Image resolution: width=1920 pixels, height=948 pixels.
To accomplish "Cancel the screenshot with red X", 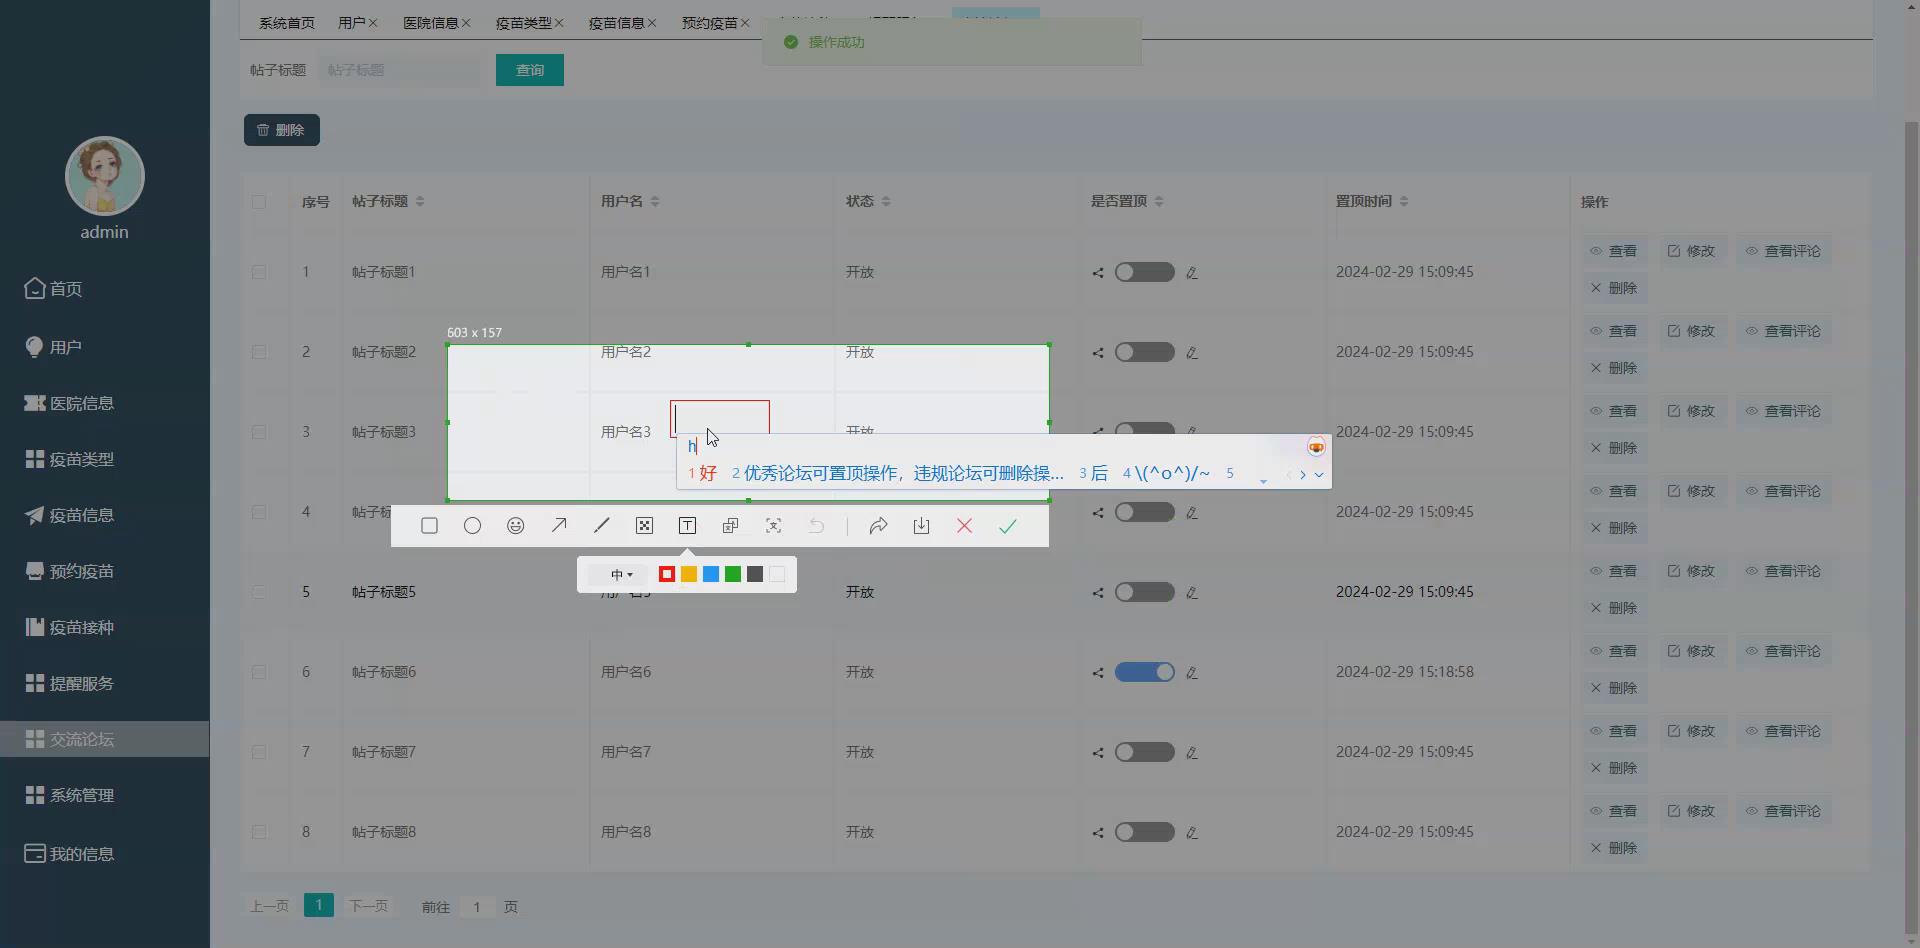I will (x=964, y=525).
